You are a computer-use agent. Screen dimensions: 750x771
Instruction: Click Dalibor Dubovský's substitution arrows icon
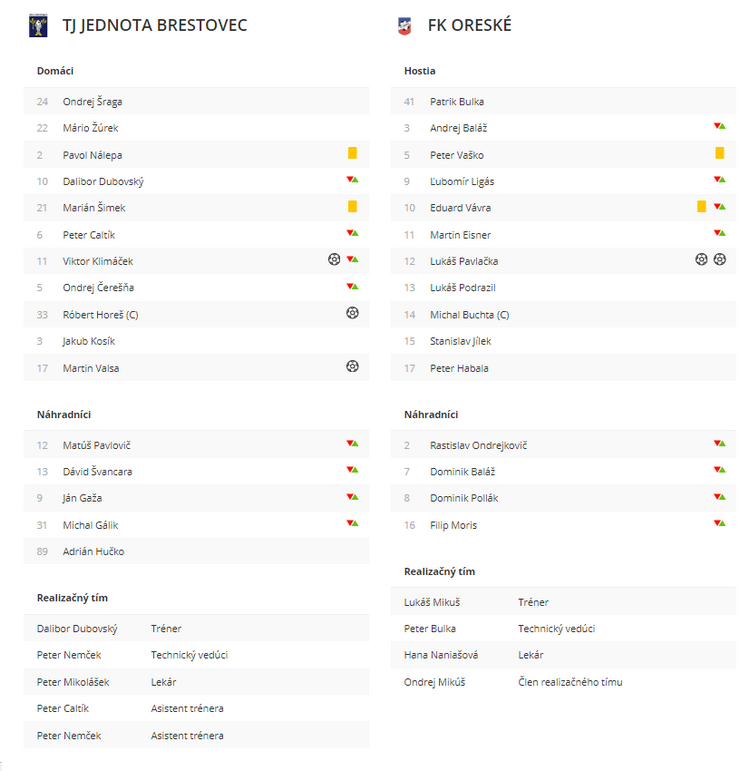click(x=352, y=179)
